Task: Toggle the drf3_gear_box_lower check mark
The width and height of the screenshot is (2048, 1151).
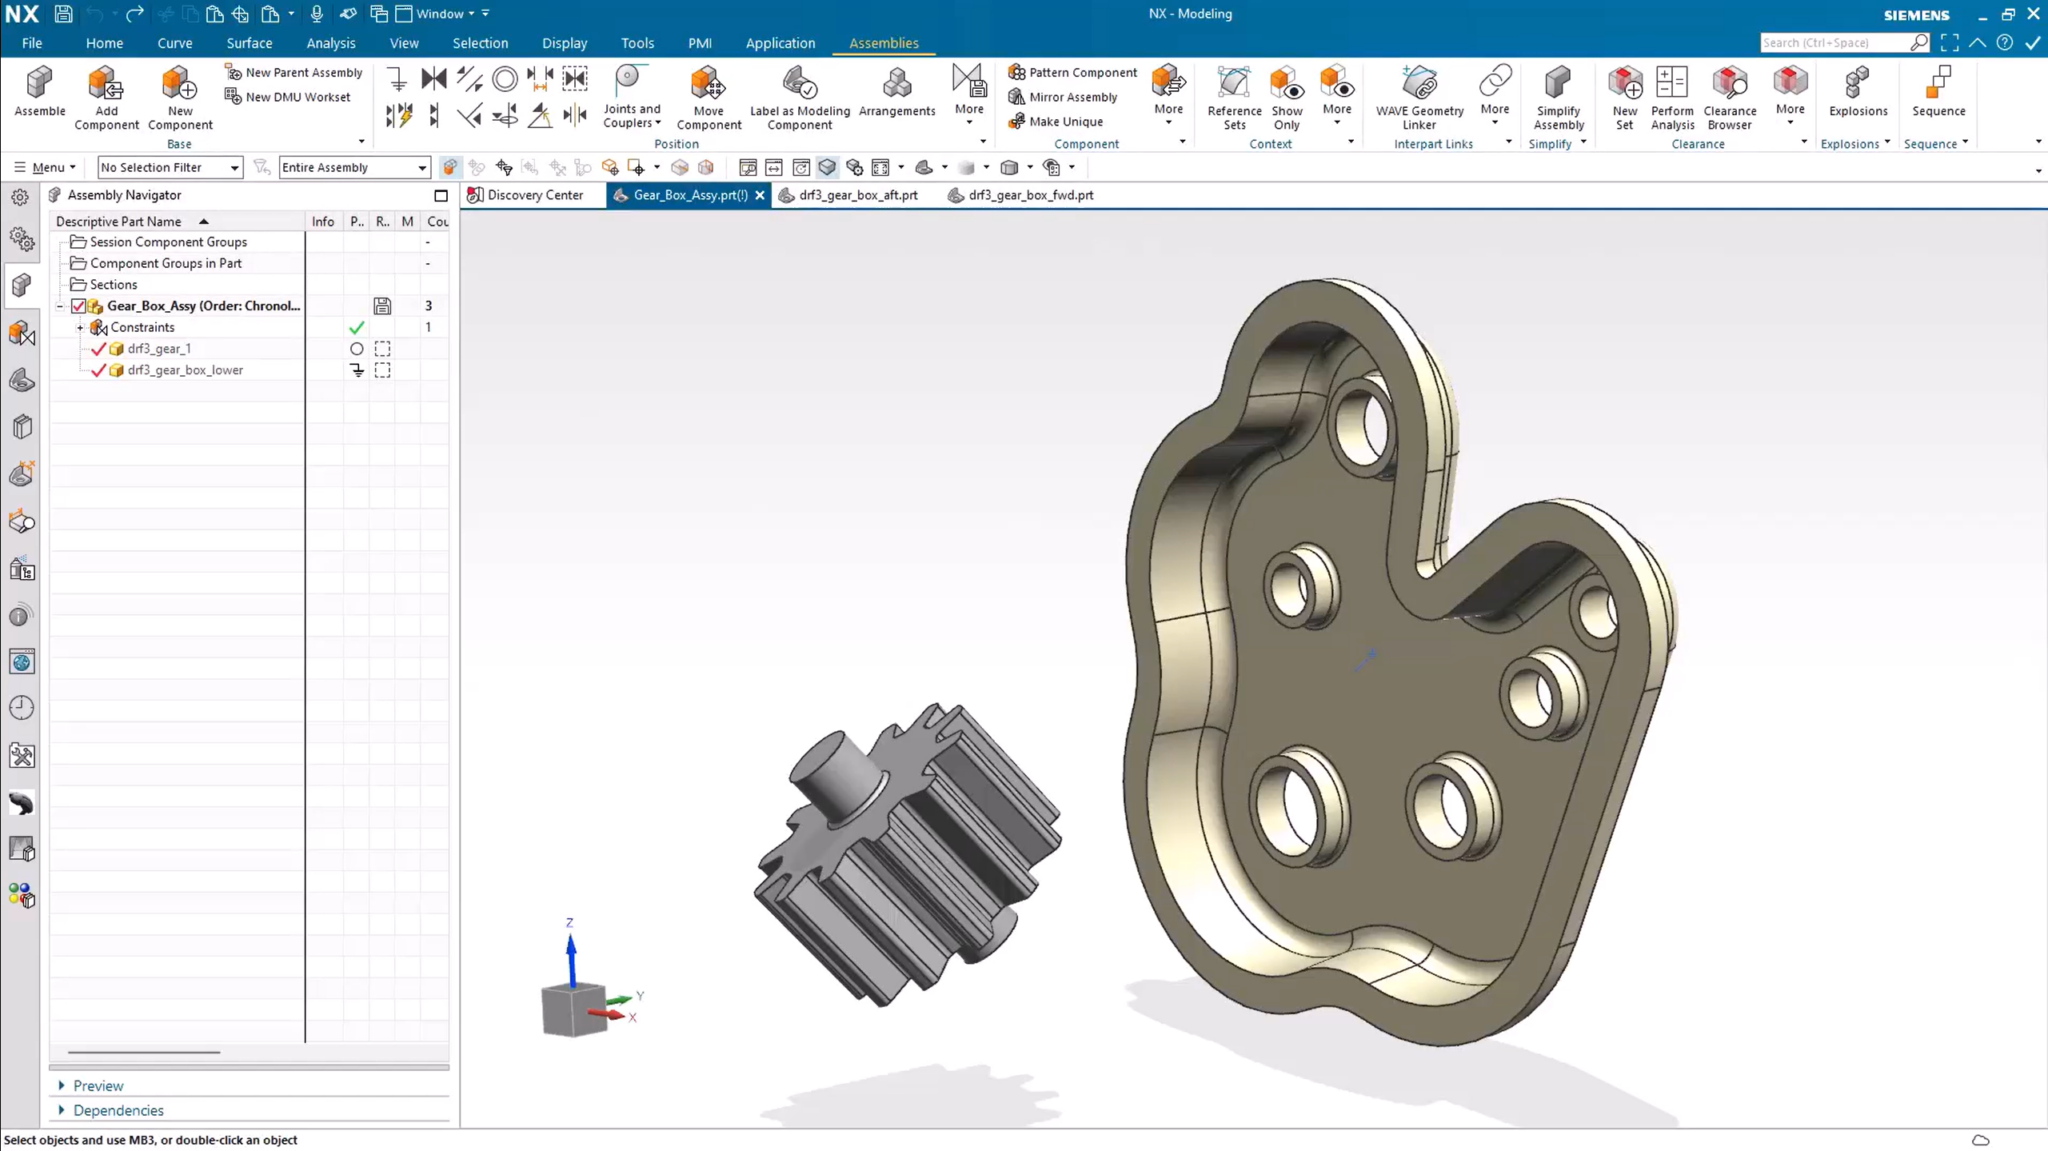Action: coord(98,369)
